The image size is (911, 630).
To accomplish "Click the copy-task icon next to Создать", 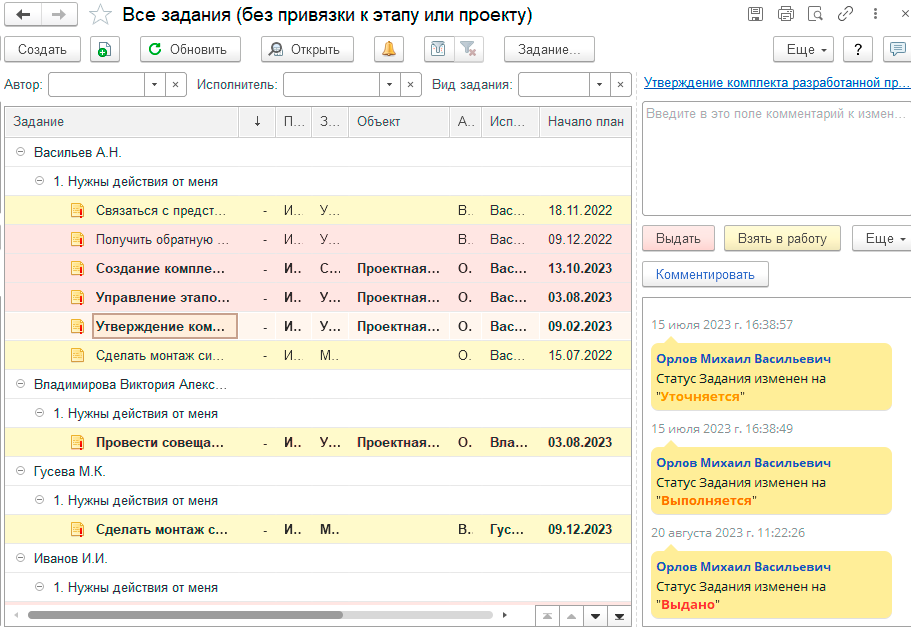I will (x=105, y=50).
